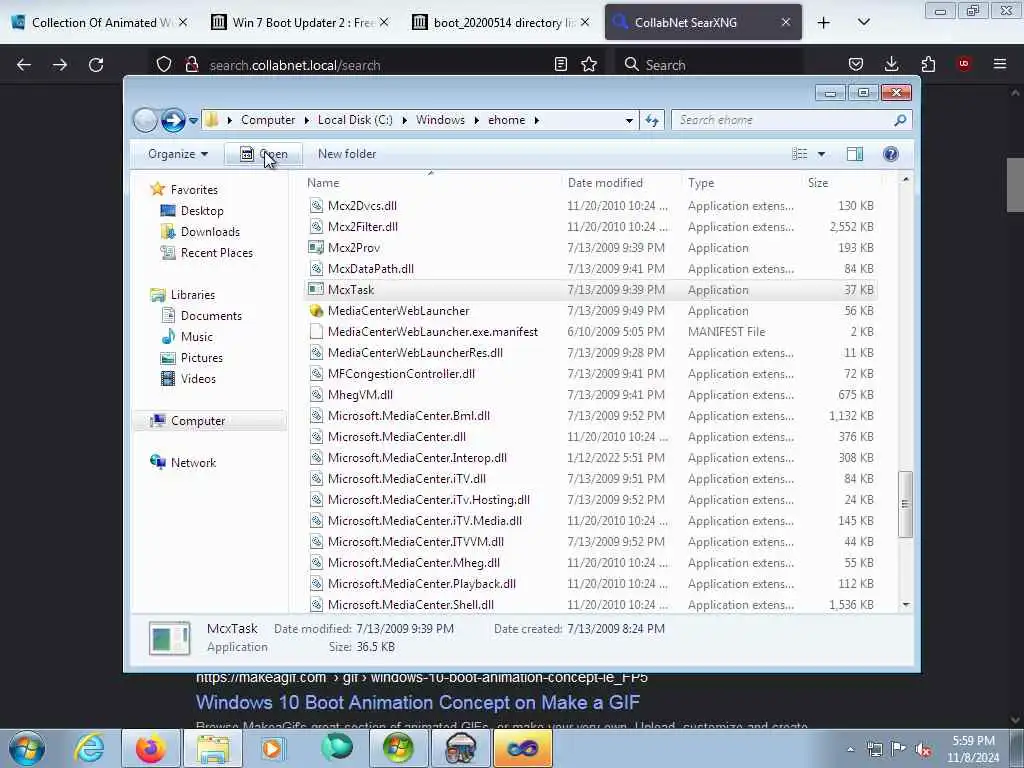Click the file list vertical scrollbar thumb
The image size is (1024, 768).
905,504
